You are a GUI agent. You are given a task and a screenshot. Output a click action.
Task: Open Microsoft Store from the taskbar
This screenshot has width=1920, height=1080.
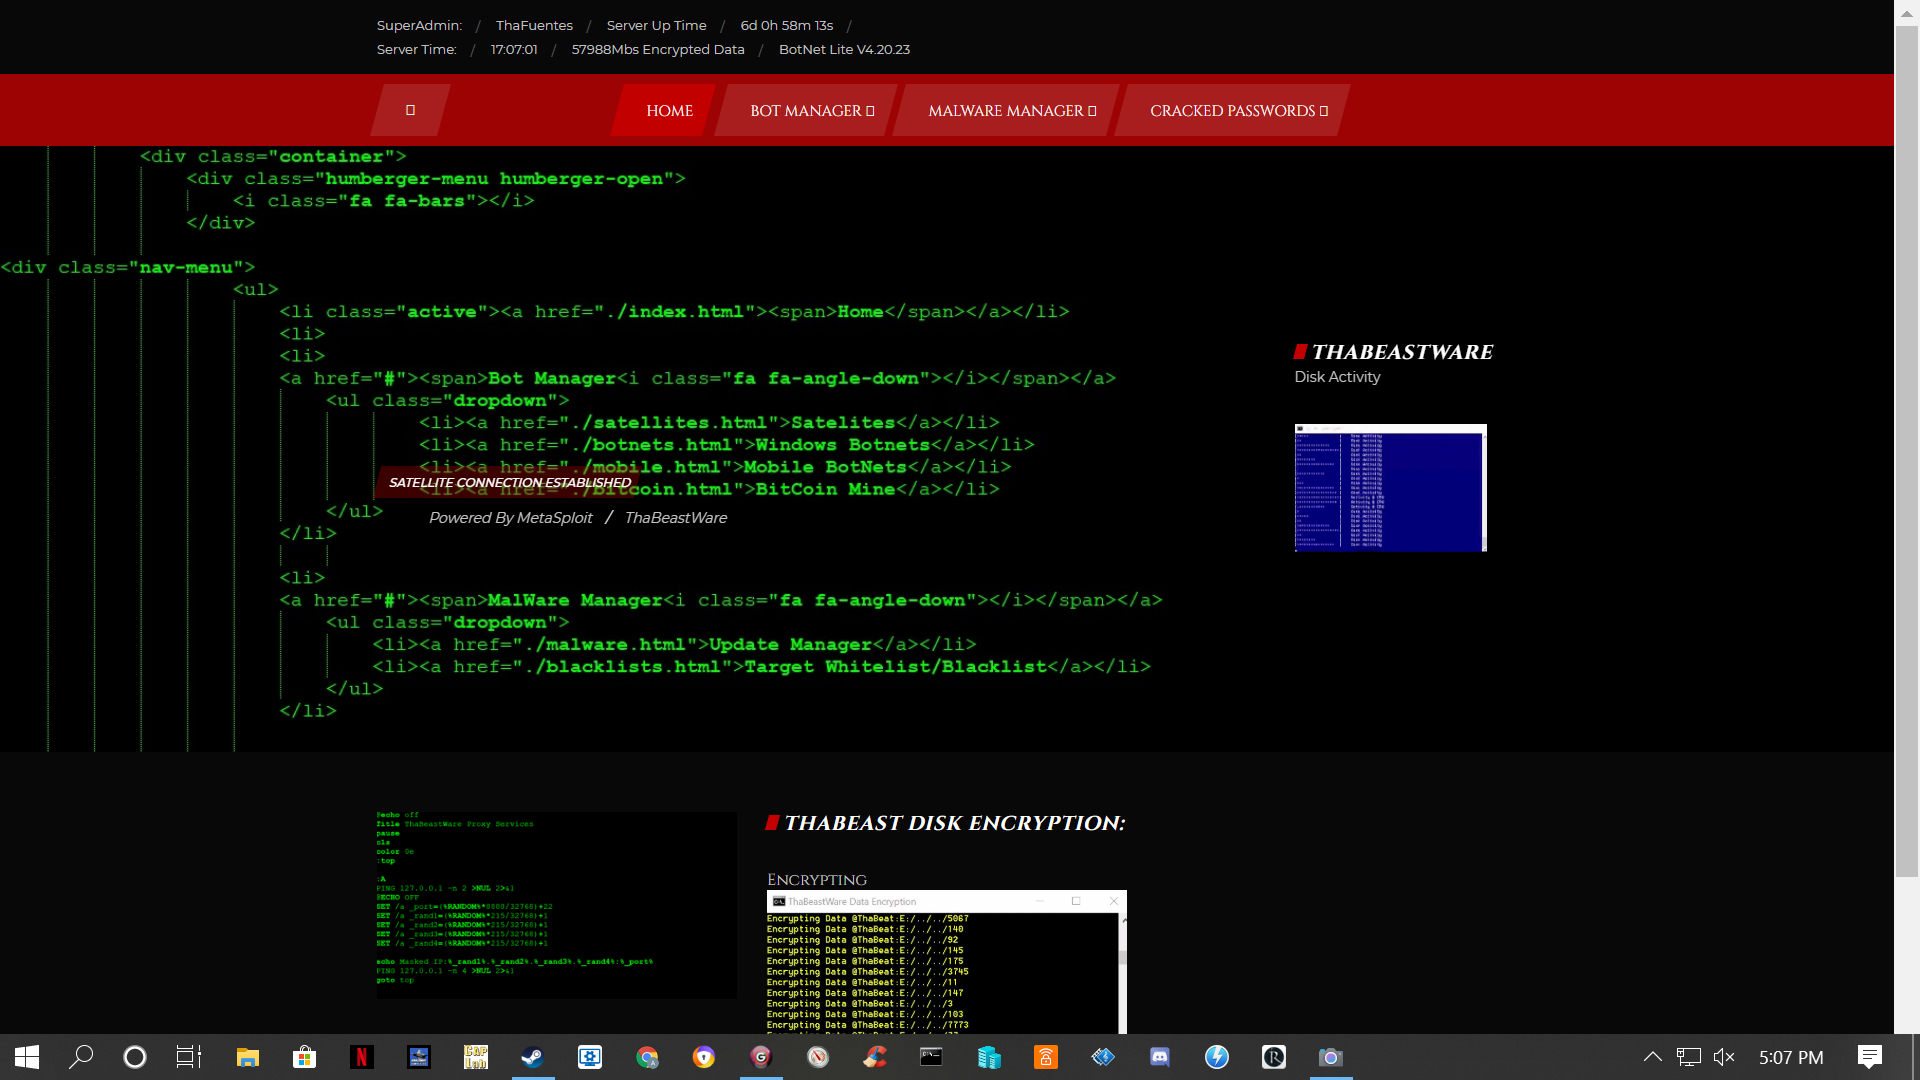305,1057
